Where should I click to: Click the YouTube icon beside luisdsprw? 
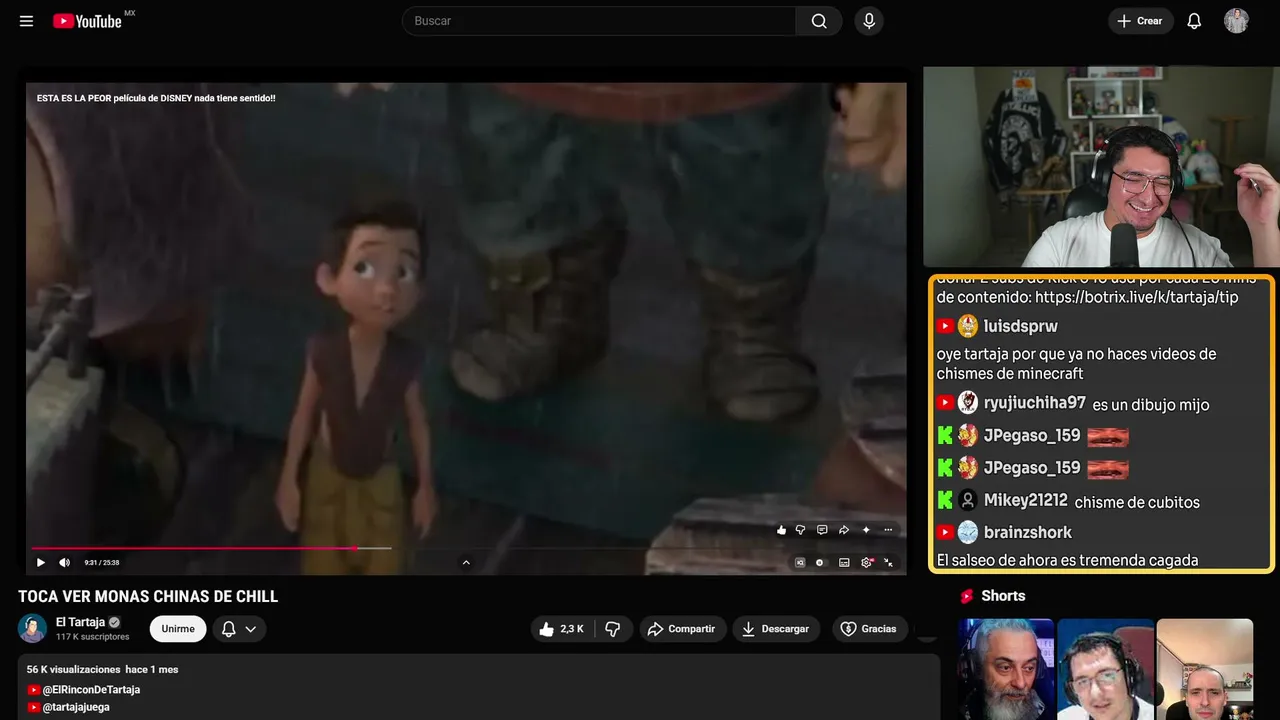pyautogui.click(x=945, y=326)
